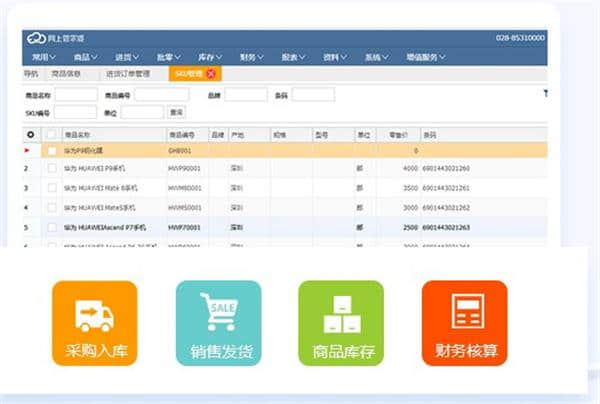Viewport: 600px width, 404px height.
Task: Click the 商品名称 input field
Action: click(x=76, y=95)
